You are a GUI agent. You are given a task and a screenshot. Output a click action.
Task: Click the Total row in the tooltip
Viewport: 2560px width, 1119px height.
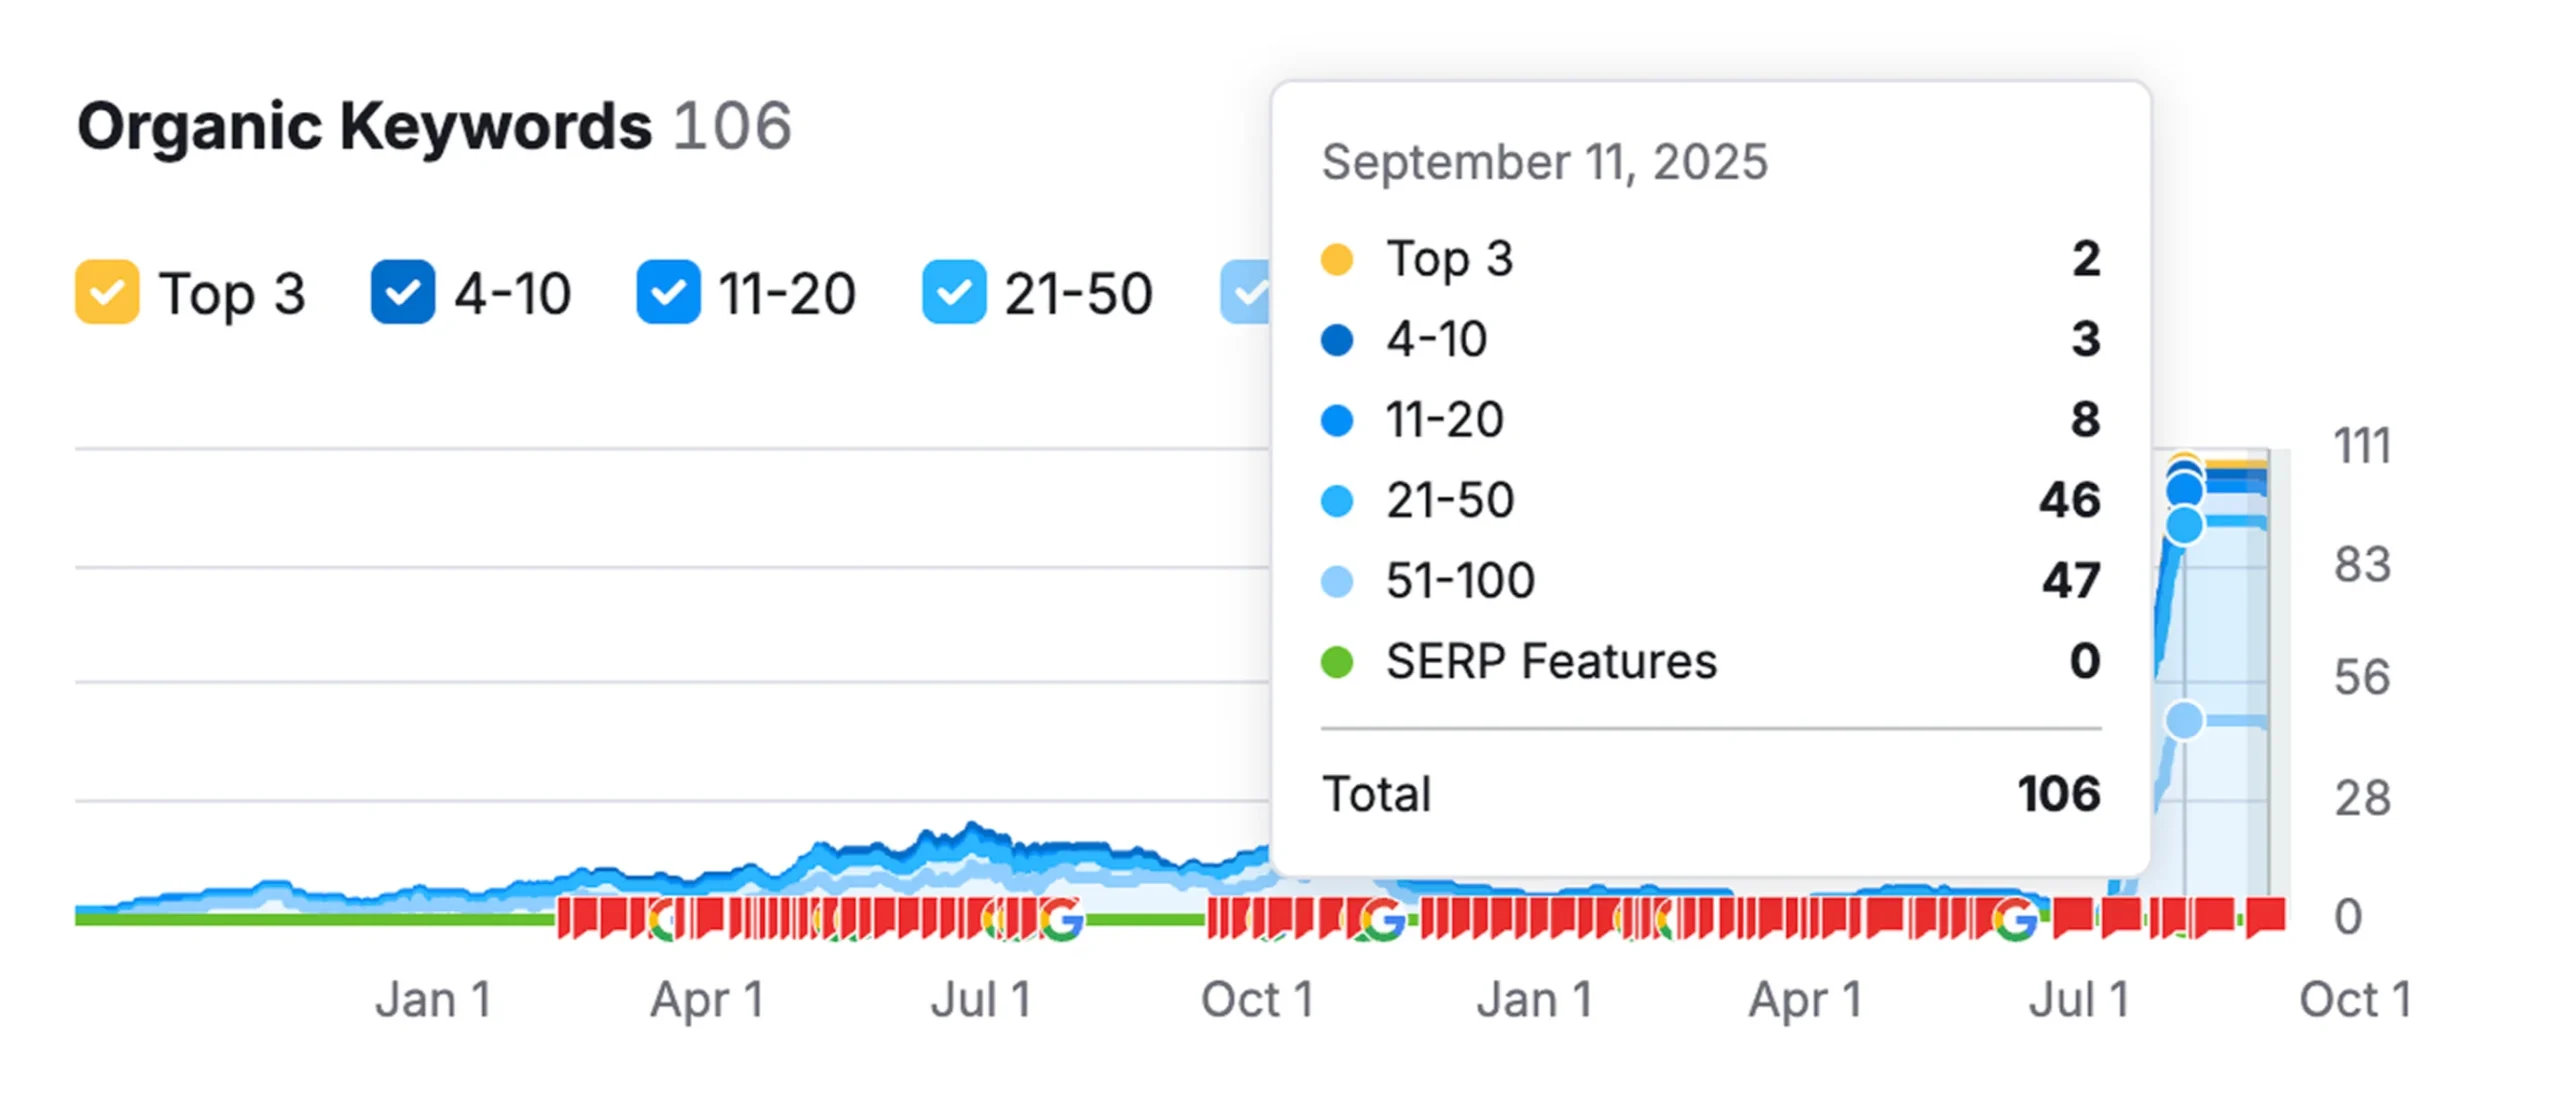(1710, 794)
